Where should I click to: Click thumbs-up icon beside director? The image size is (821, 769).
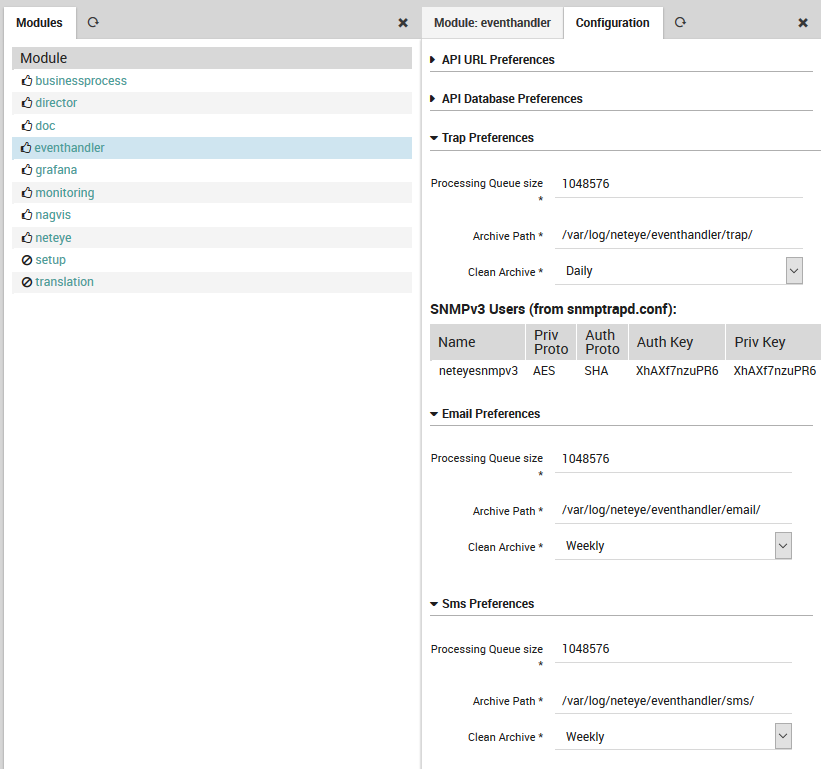[x=27, y=103]
